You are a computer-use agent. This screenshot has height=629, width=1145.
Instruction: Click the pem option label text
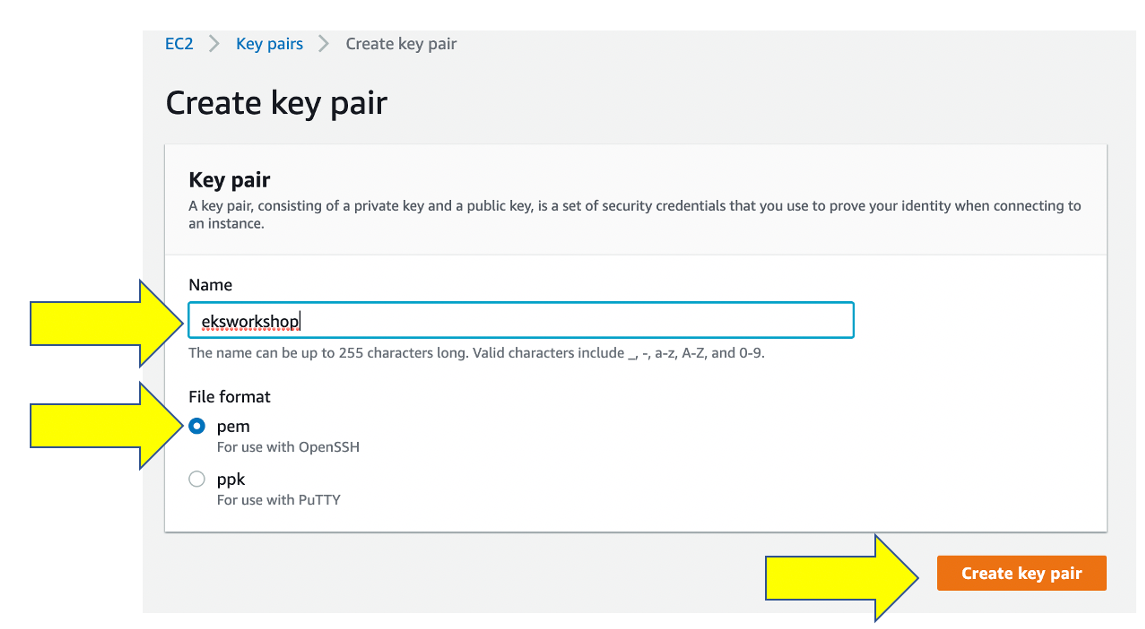click(233, 427)
